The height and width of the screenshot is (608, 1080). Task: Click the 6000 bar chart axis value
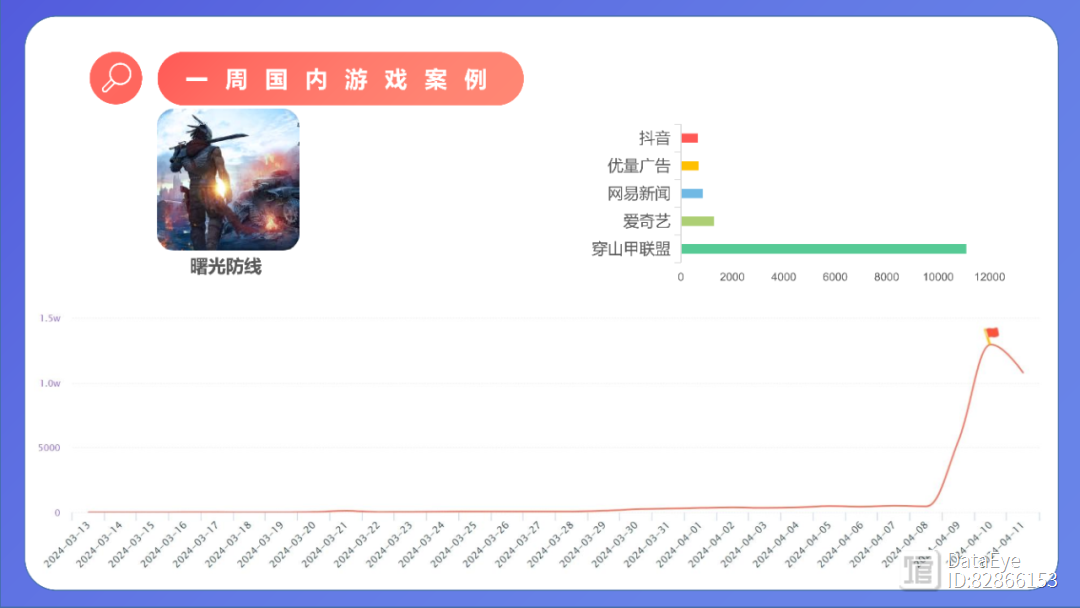click(x=835, y=277)
